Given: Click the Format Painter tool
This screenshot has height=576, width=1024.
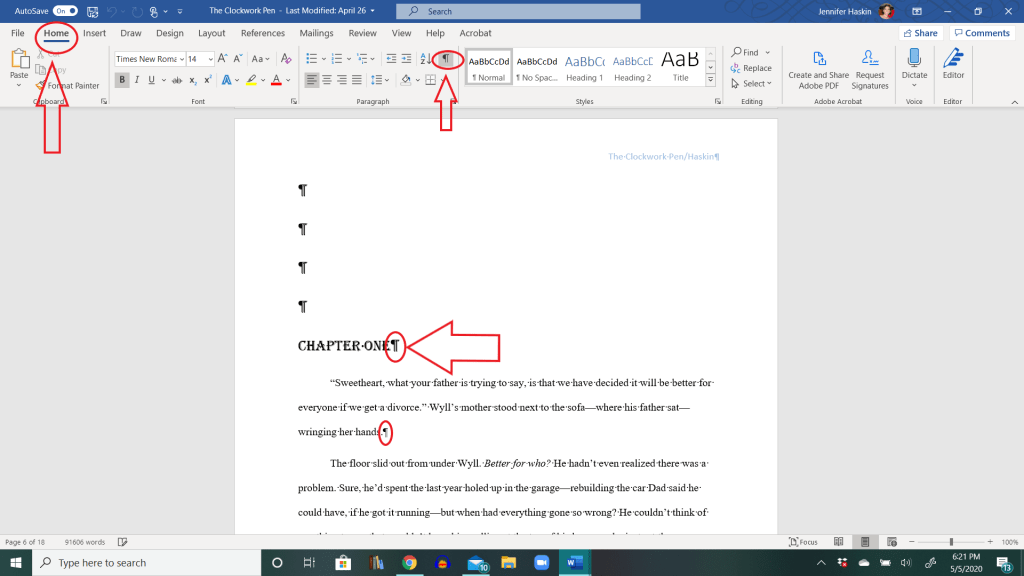Looking at the screenshot, I should (x=72, y=86).
